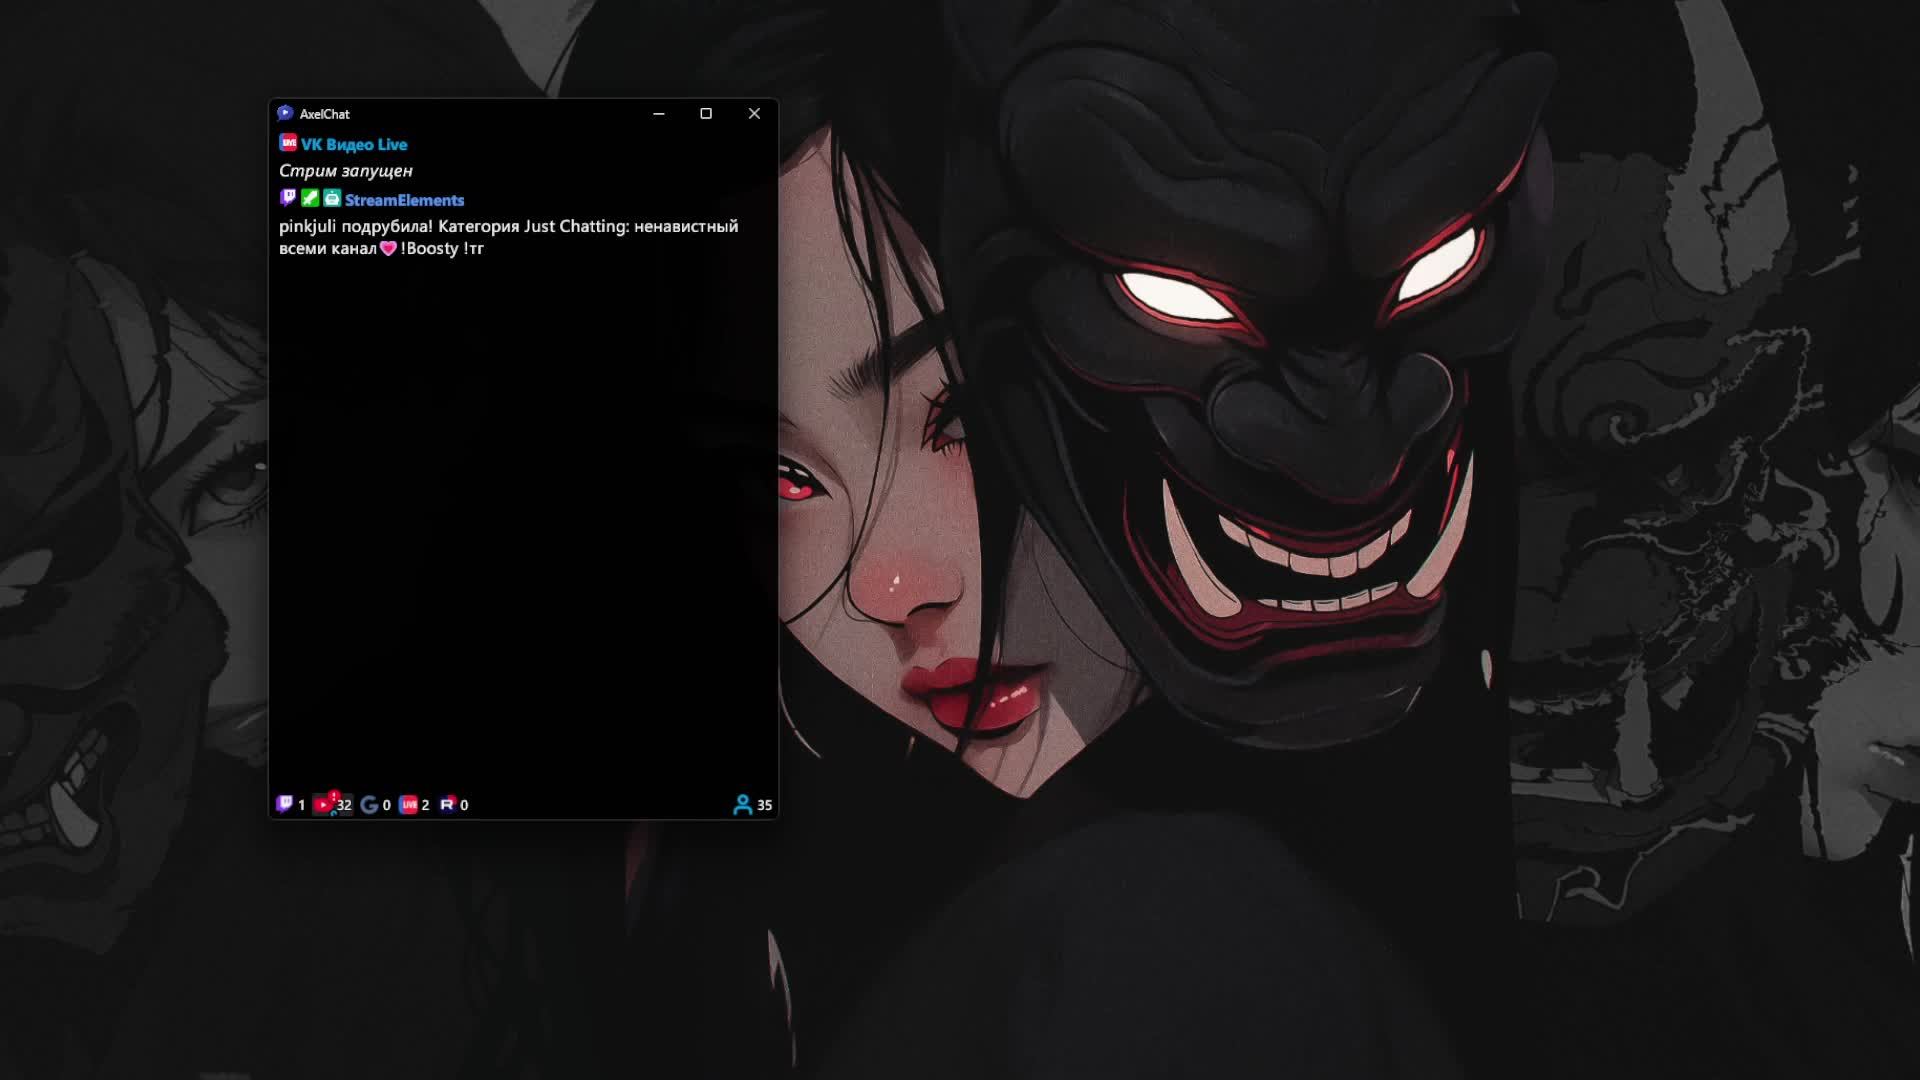Viewport: 1920px width, 1080px height.
Task: Click the pink heart emoji in message
Action: [x=389, y=249]
